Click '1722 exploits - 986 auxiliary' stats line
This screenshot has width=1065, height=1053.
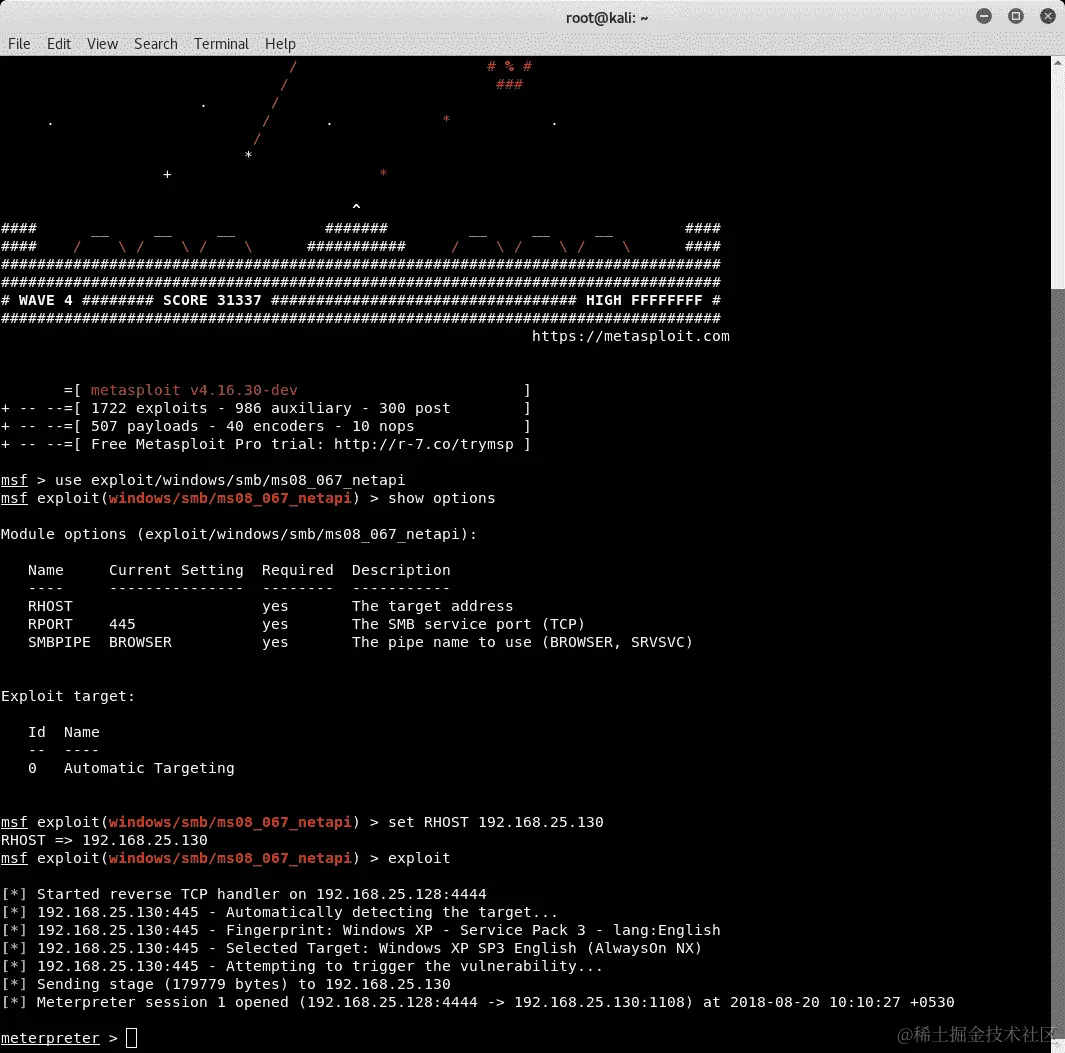(270, 408)
